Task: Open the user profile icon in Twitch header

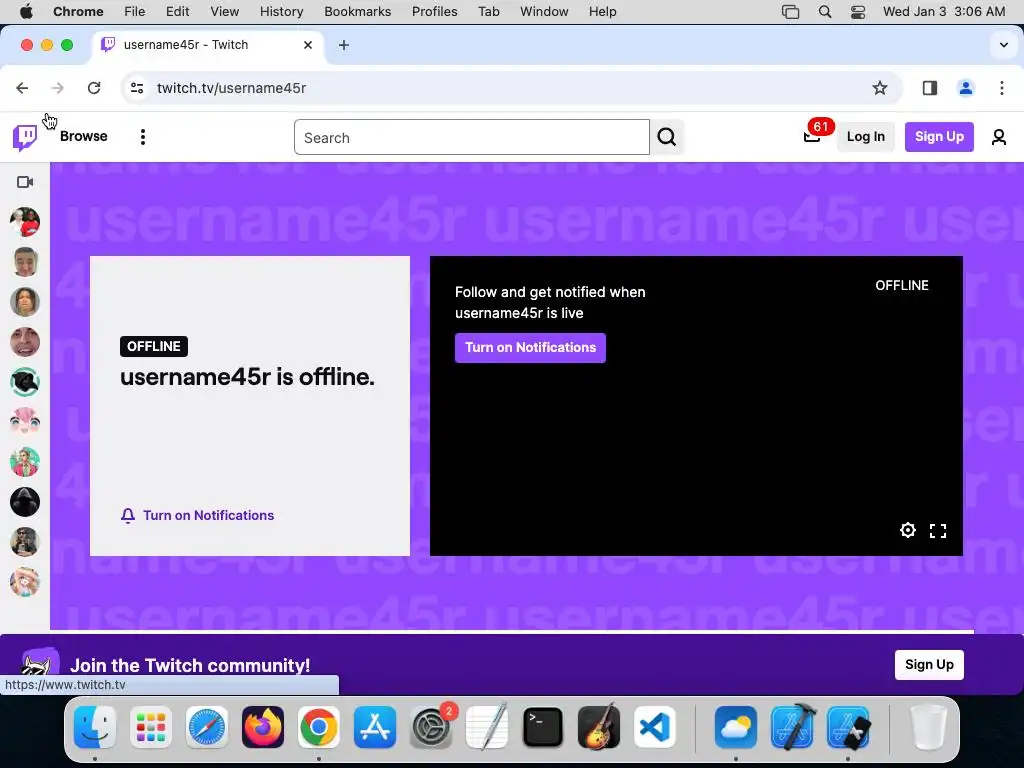Action: coord(999,137)
